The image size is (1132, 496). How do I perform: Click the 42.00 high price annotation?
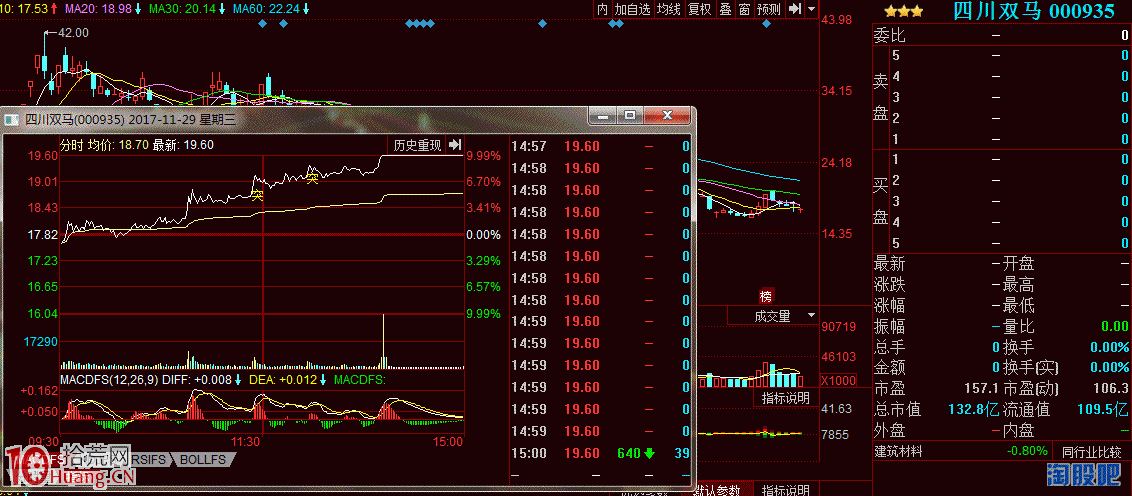pyautogui.click(x=74, y=32)
